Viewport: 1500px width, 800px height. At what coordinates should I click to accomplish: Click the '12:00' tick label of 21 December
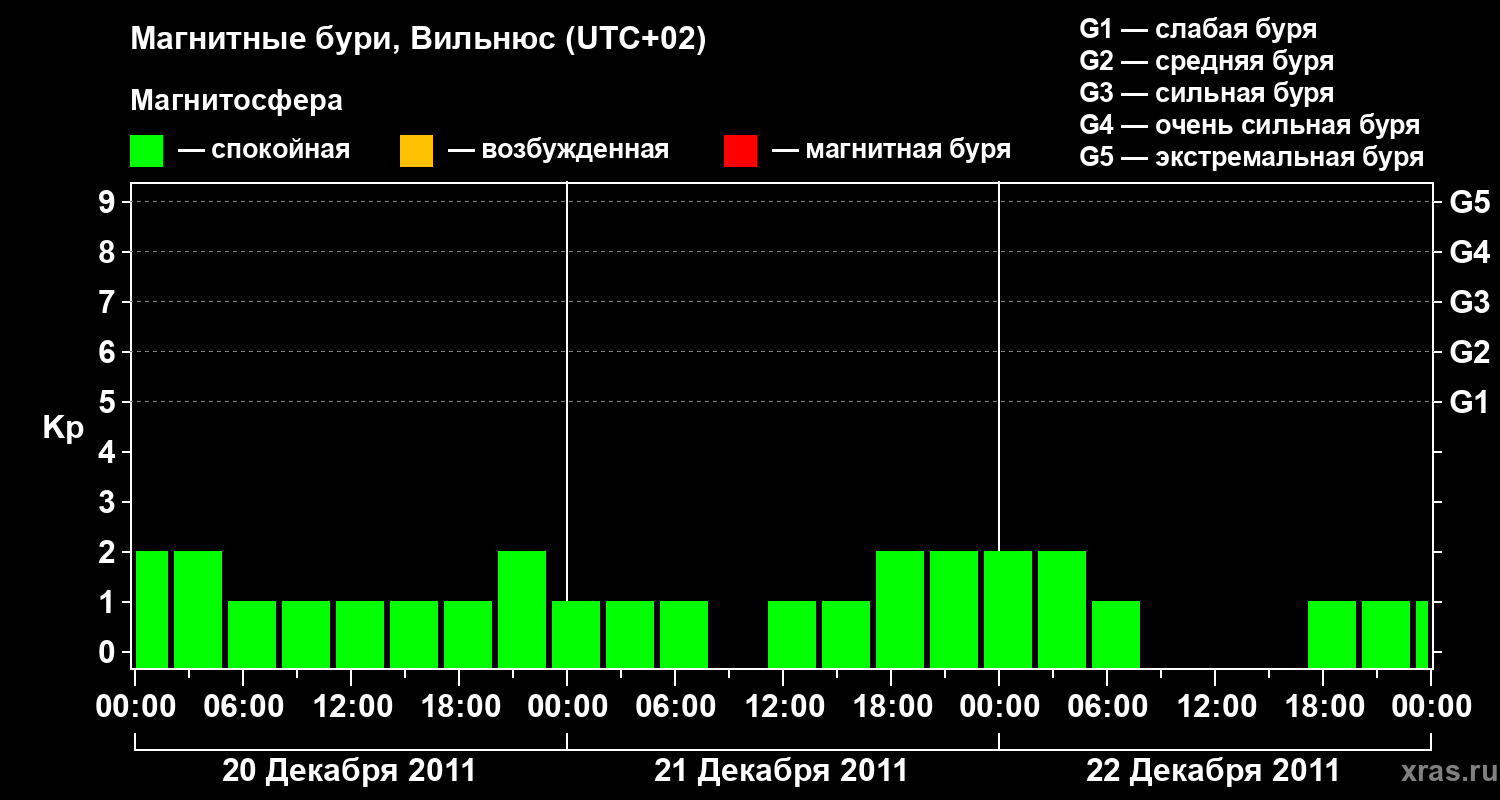[x=783, y=707]
